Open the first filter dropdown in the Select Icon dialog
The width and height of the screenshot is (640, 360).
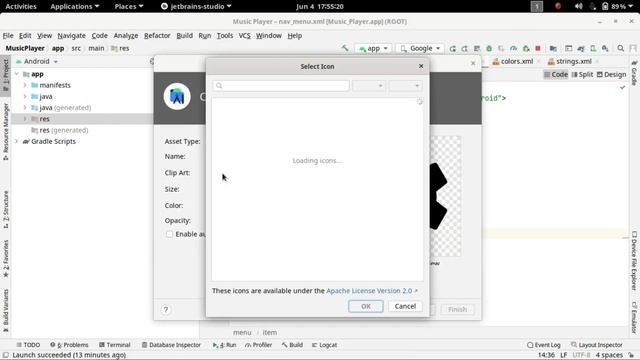(x=369, y=86)
